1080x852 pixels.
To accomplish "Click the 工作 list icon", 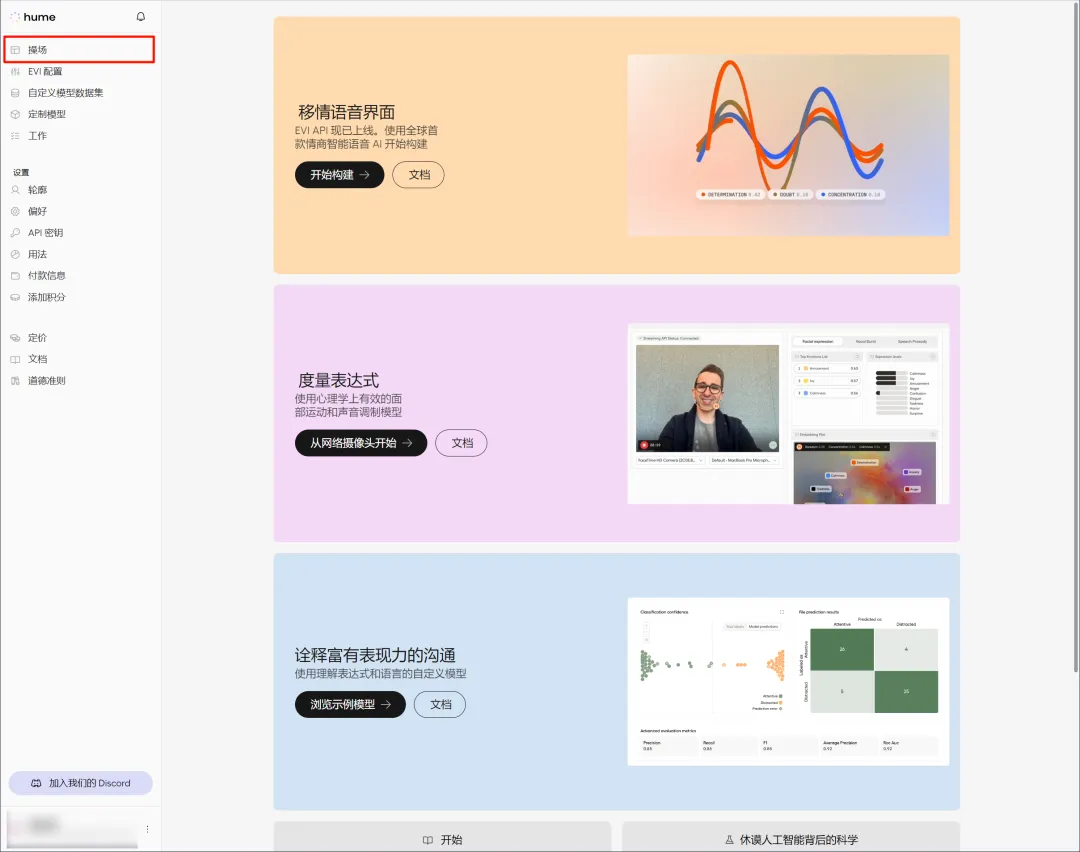I will tap(15, 136).
